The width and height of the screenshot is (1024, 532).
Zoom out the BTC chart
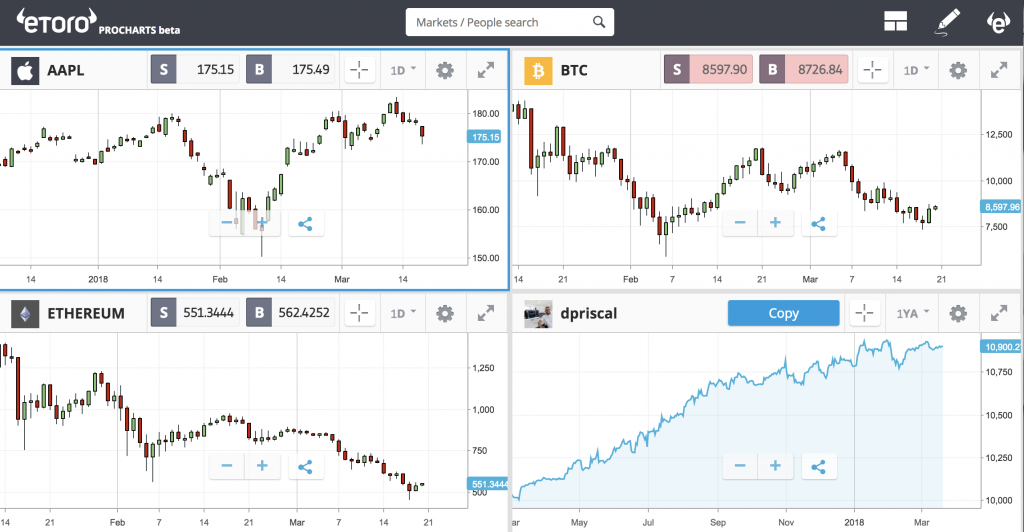tap(740, 223)
